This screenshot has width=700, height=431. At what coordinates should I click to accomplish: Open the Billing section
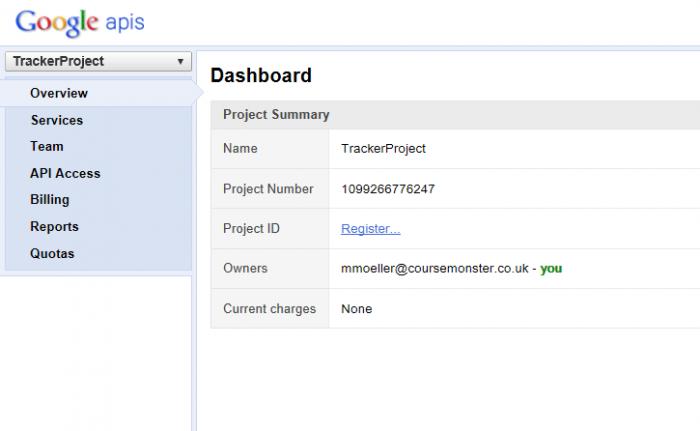pyautogui.click(x=50, y=200)
